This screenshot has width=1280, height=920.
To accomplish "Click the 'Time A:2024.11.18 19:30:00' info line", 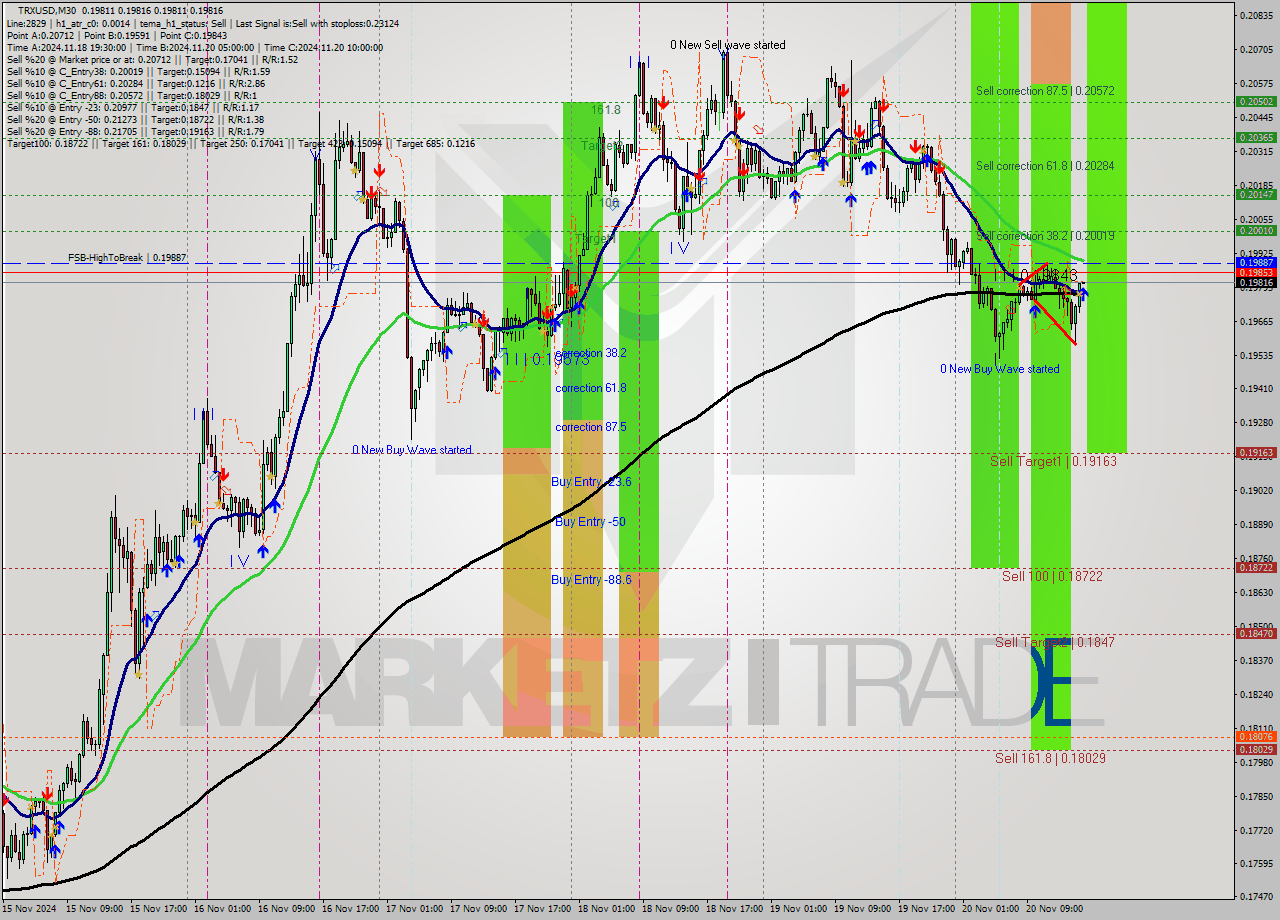I will pyautogui.click(x=194, y=47).
